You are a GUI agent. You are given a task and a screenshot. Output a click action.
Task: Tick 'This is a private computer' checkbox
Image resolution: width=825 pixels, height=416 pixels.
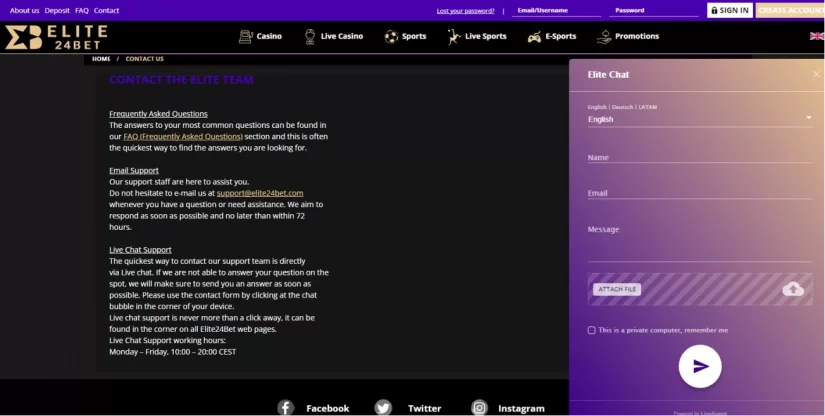pos(591,330)
